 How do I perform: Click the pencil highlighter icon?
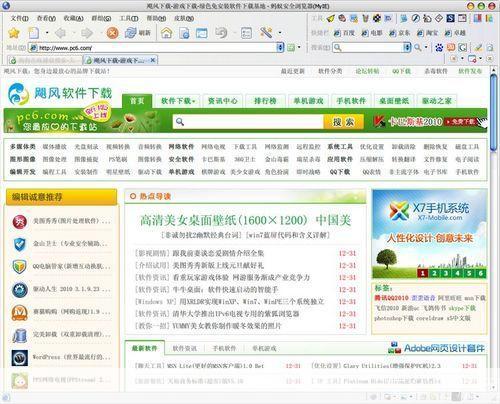(479, 48)
